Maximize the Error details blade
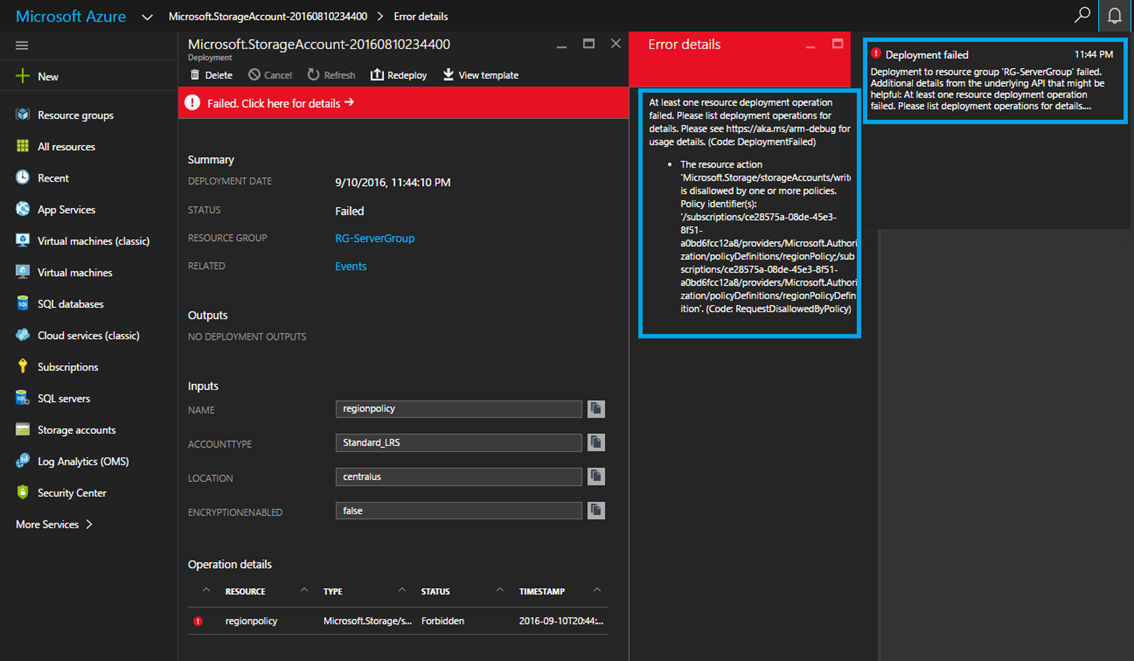 837,44
